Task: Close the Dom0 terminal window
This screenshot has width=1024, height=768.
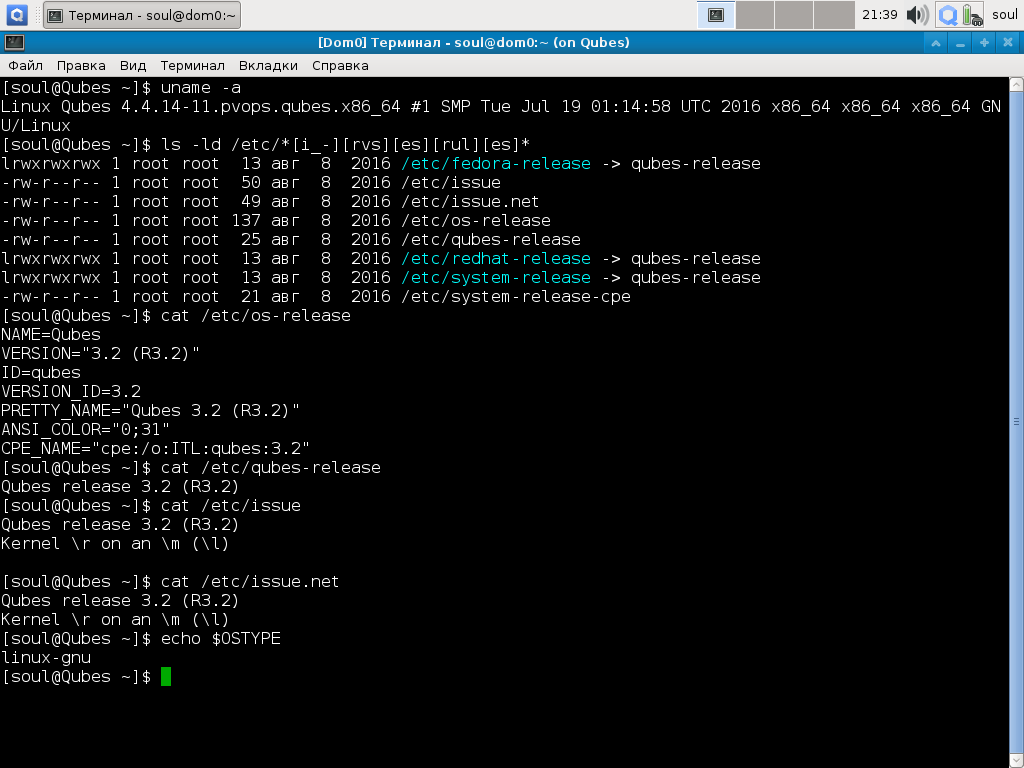Action: [x=1008, y=42]
